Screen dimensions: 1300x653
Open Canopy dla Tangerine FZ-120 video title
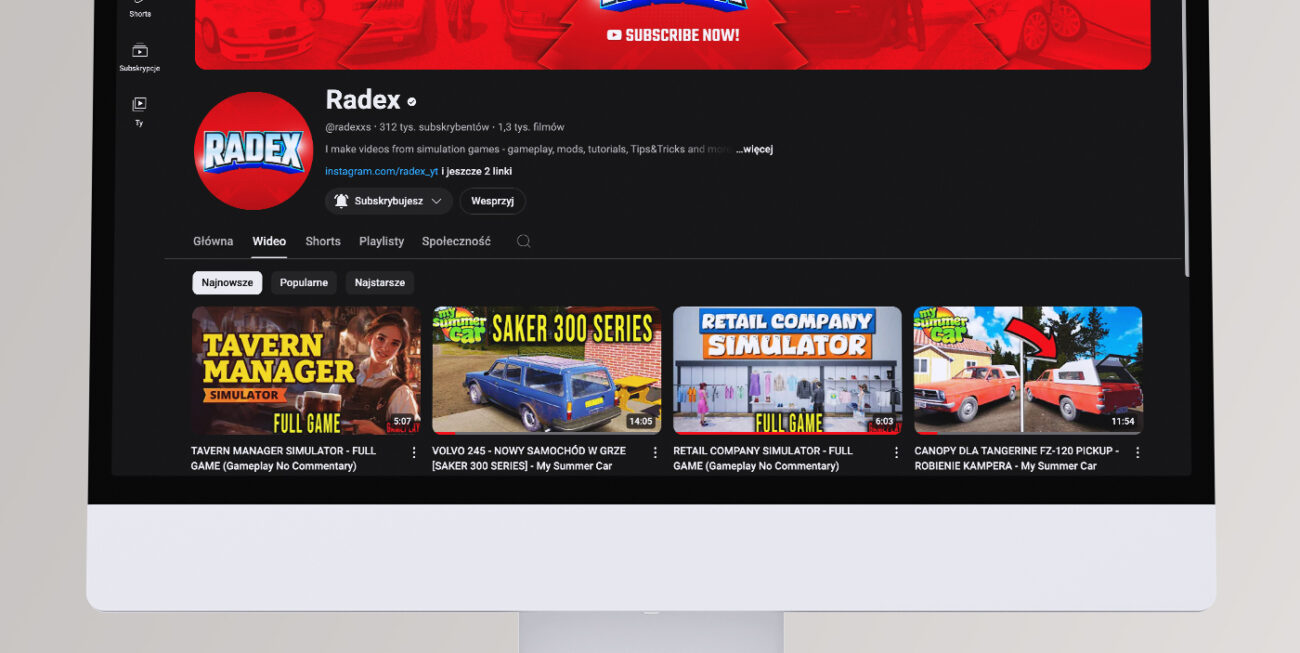1016,458
